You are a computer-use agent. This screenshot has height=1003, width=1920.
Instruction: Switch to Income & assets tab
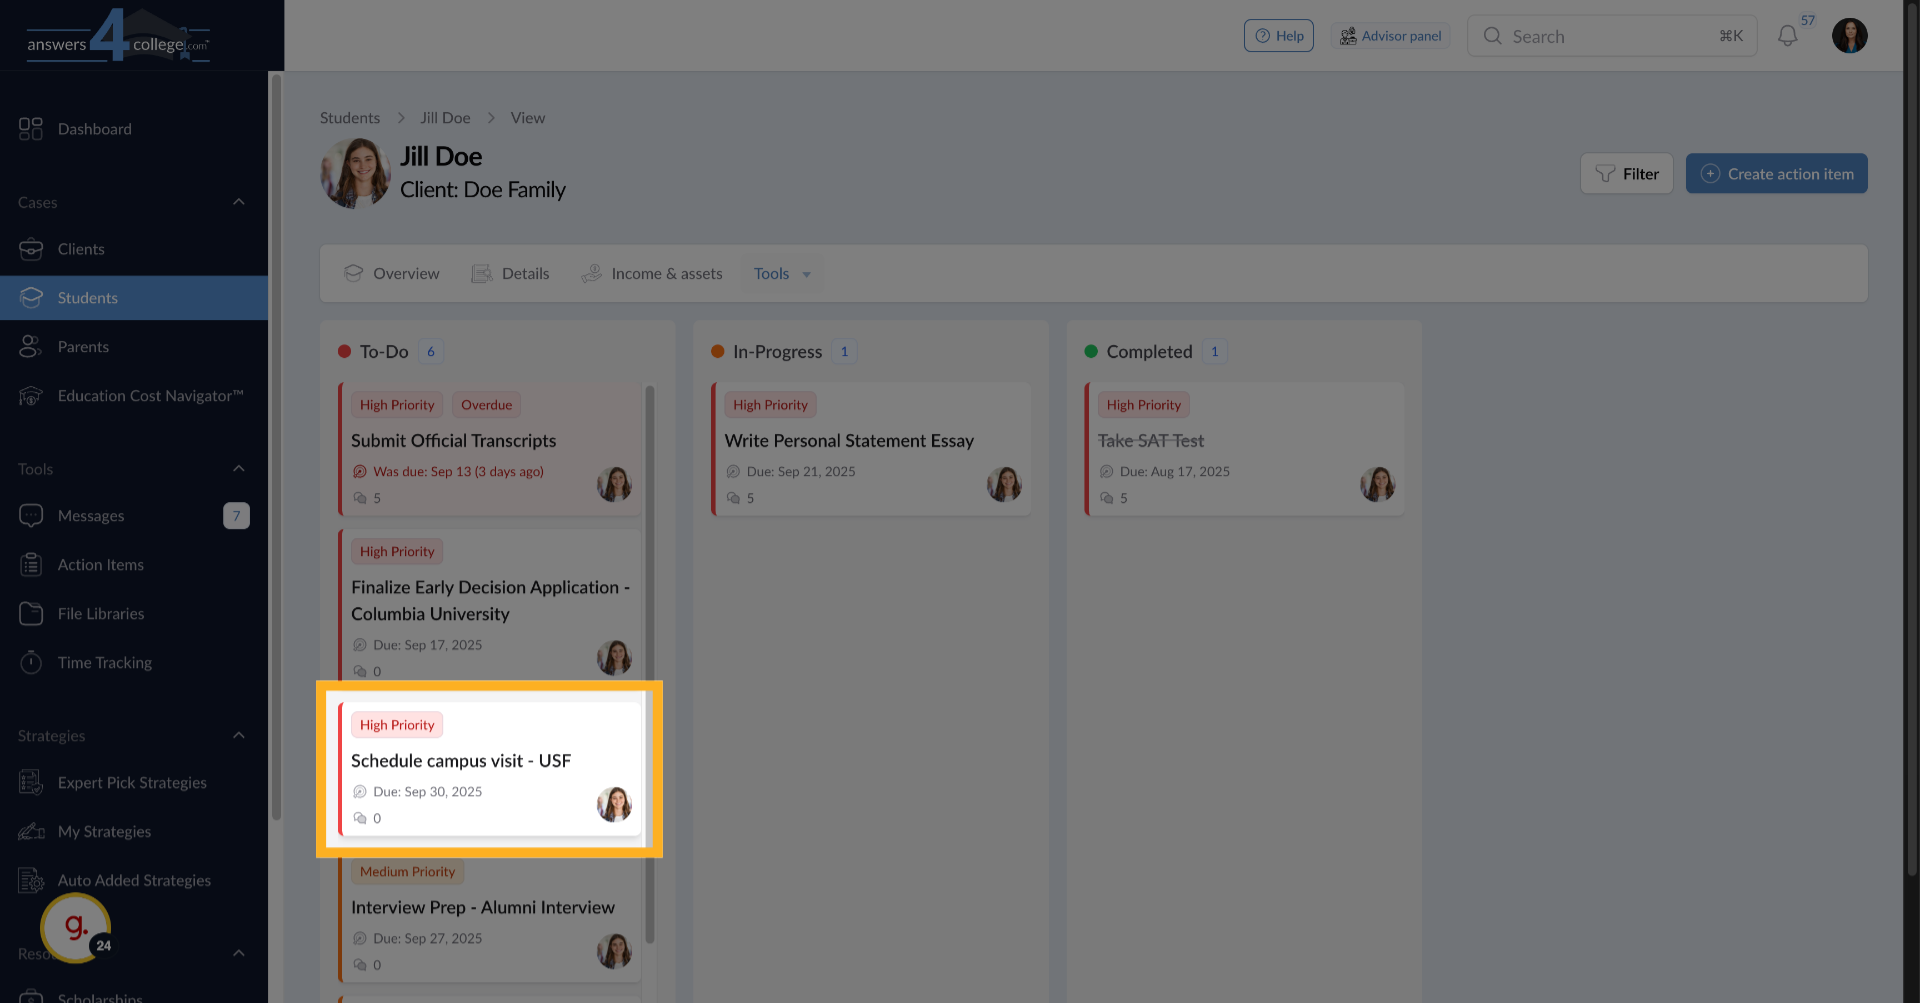point(652,274)
